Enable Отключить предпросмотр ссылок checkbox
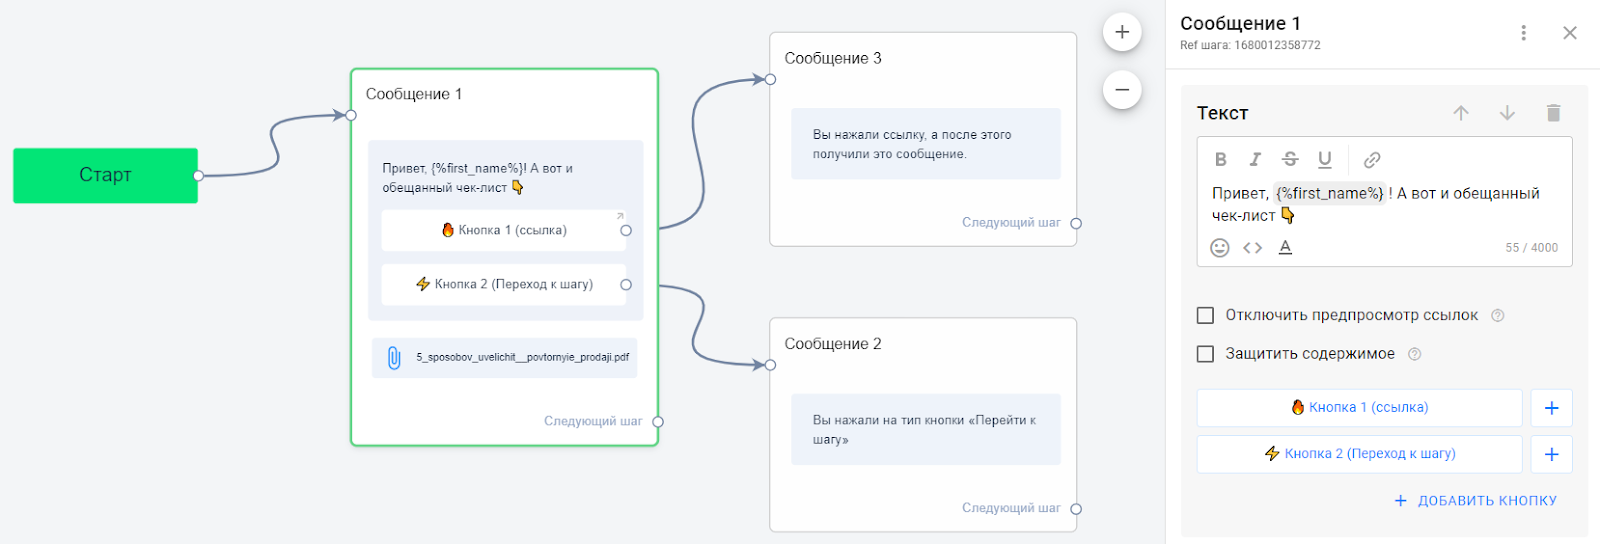1600x544 pixels. pos(1206,316)
